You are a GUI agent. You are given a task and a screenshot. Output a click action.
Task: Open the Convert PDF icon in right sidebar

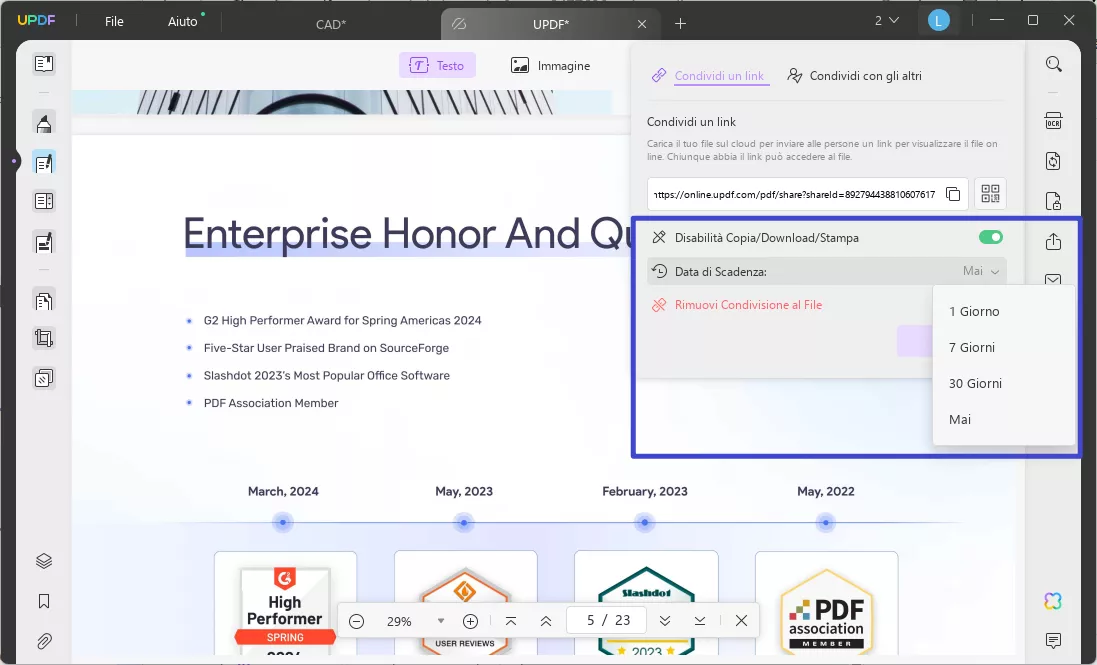point(1054,161)
